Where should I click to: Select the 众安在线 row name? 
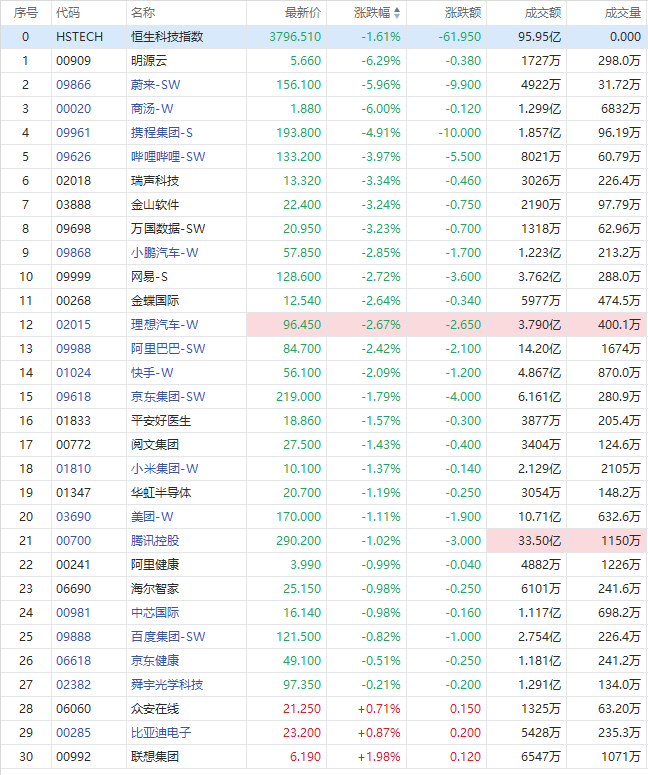pyautogui.click(x=155, y=708)
